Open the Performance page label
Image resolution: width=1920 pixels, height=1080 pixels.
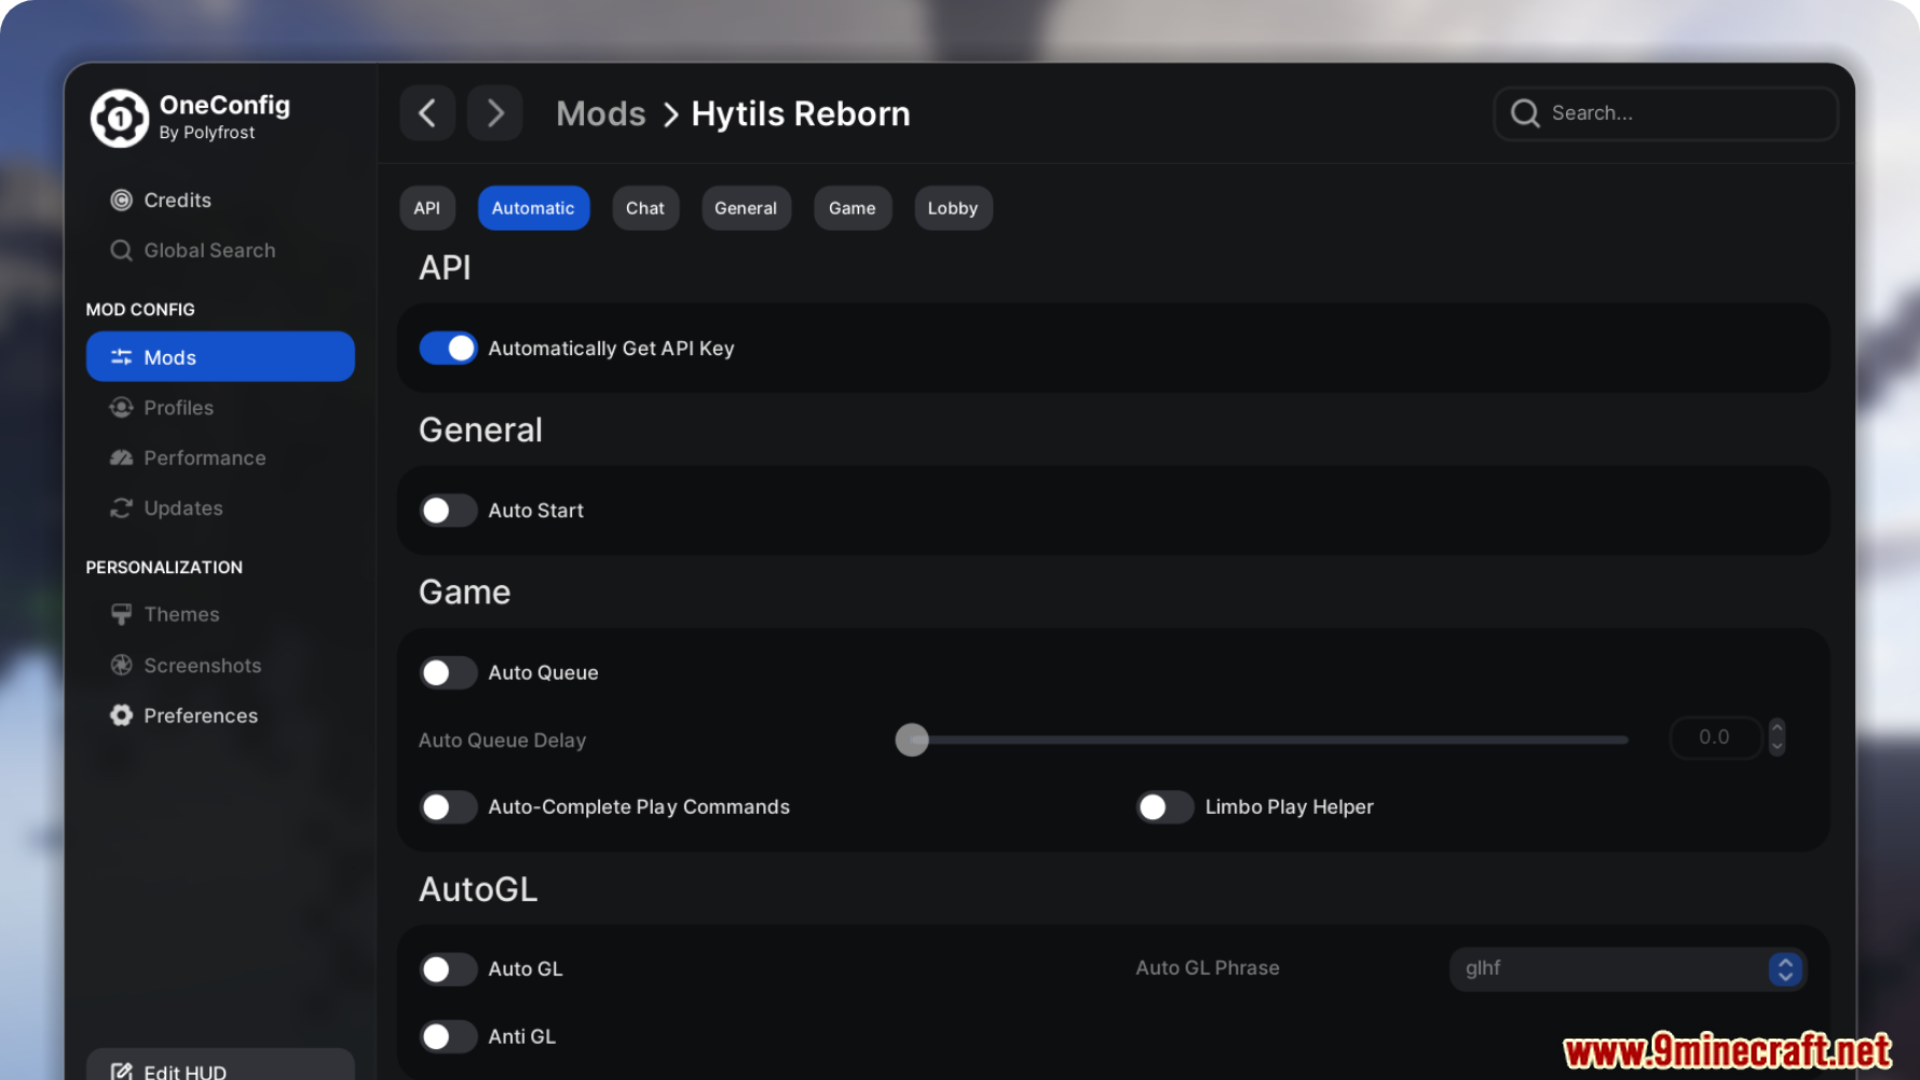[x=205, y=457]
